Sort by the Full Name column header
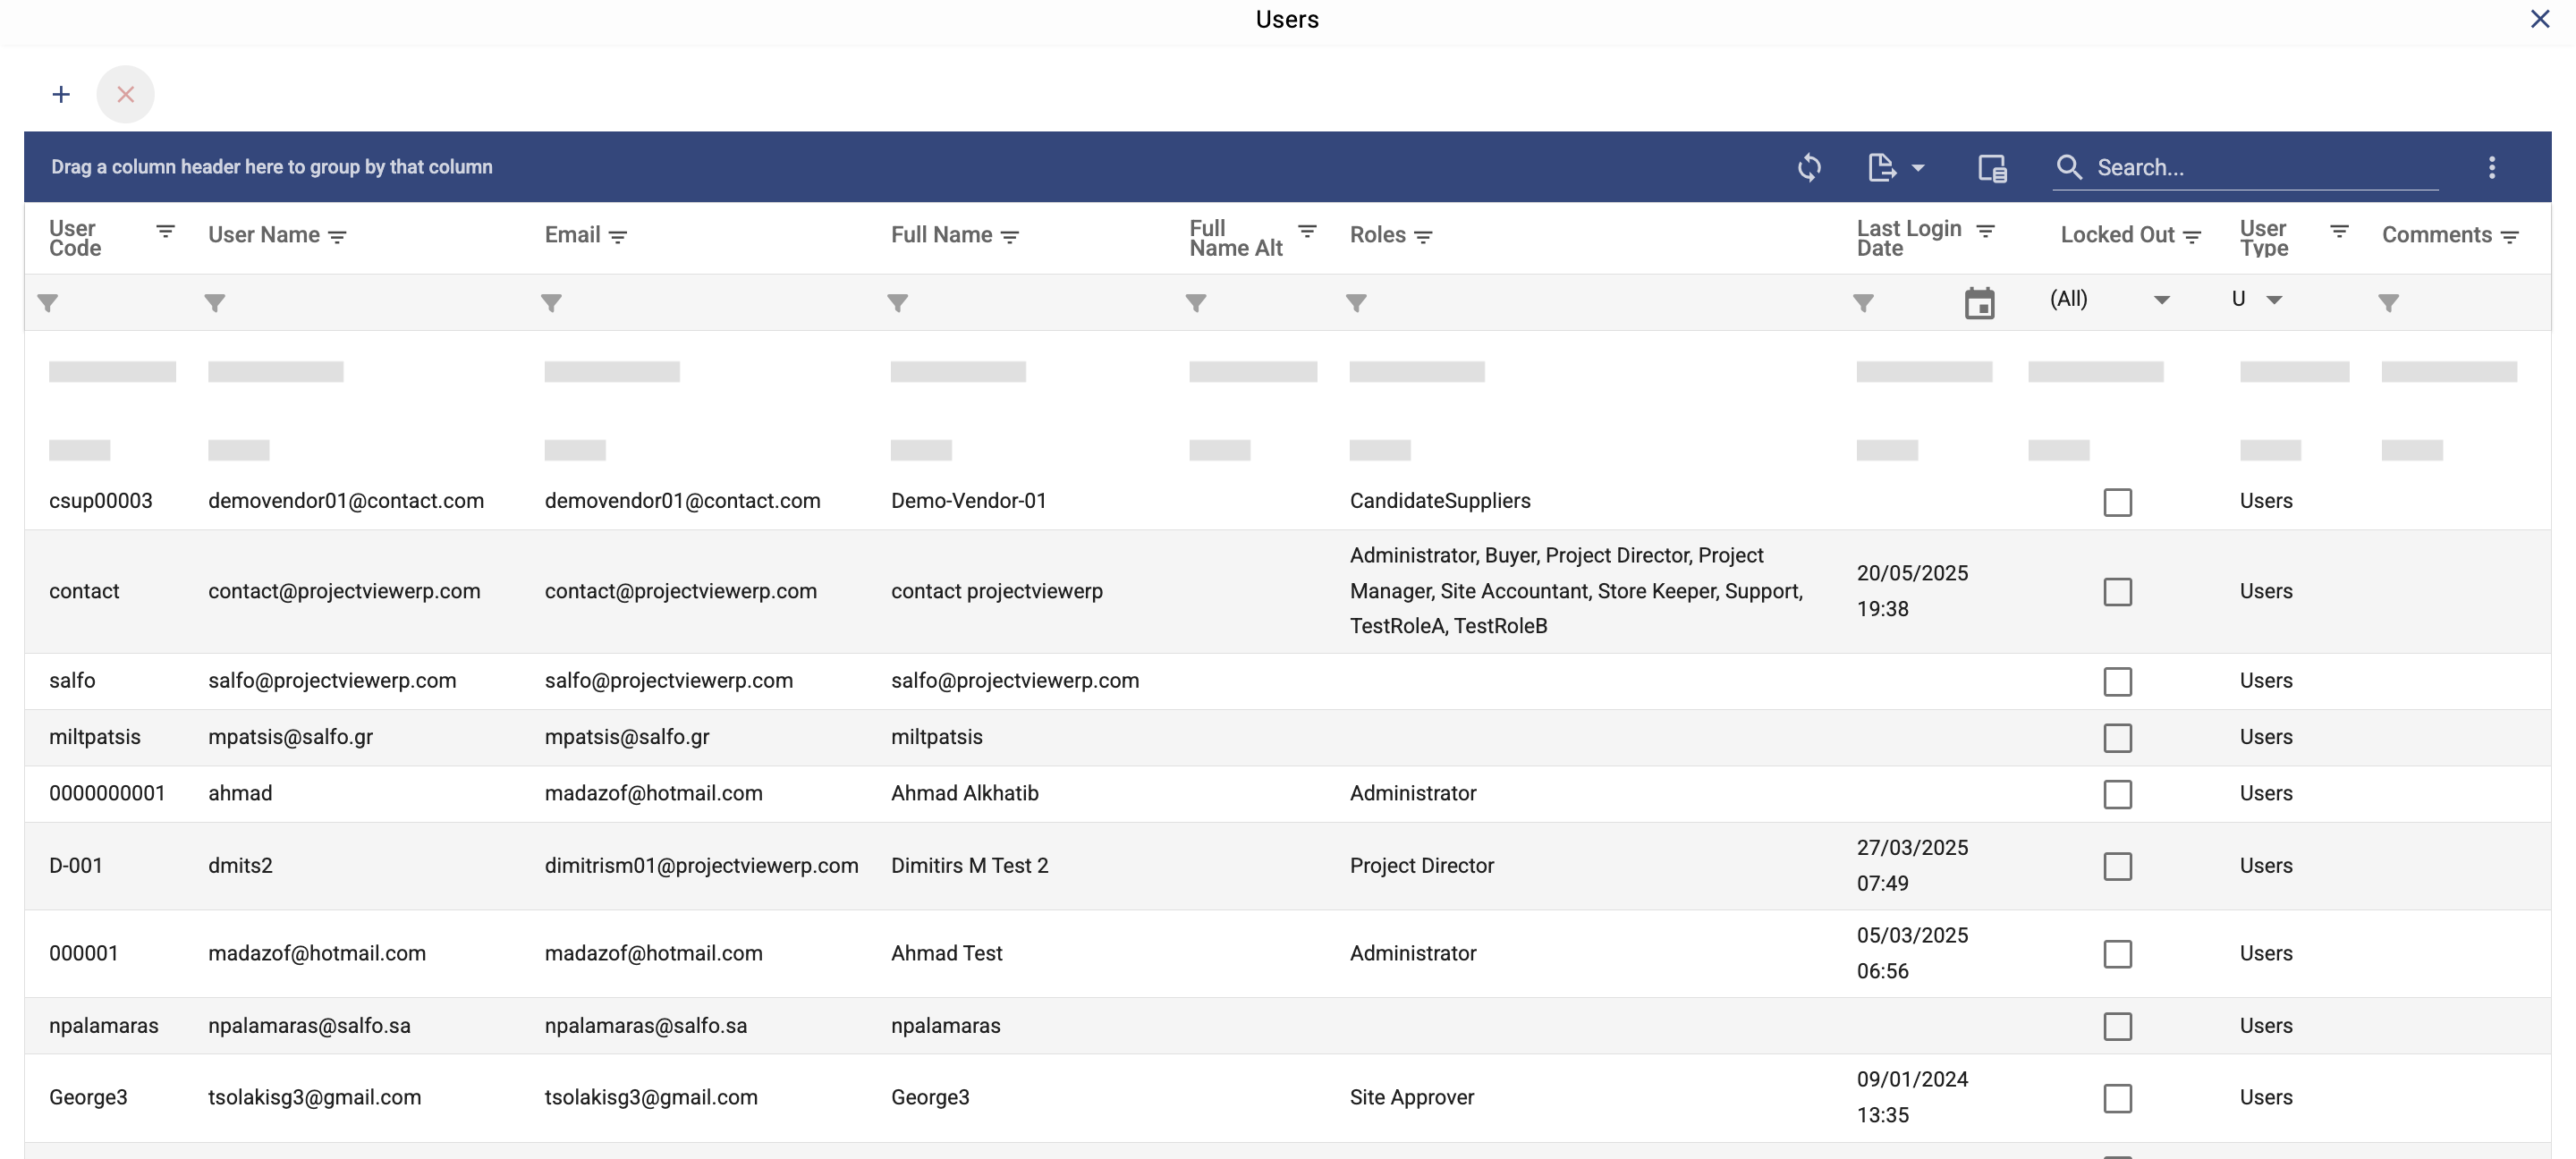This screenshot has height=1159, width=2576. 941,235
